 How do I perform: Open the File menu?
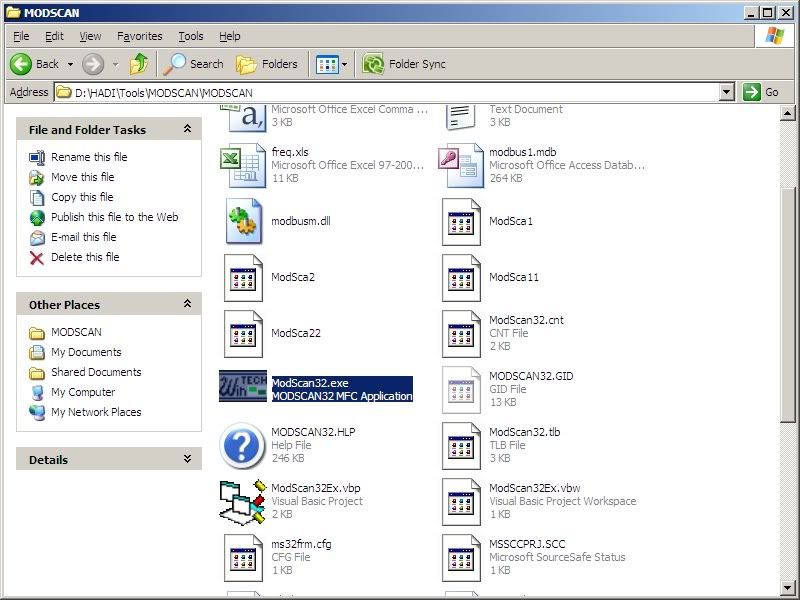pyautogui.click(x=21, y=36)
